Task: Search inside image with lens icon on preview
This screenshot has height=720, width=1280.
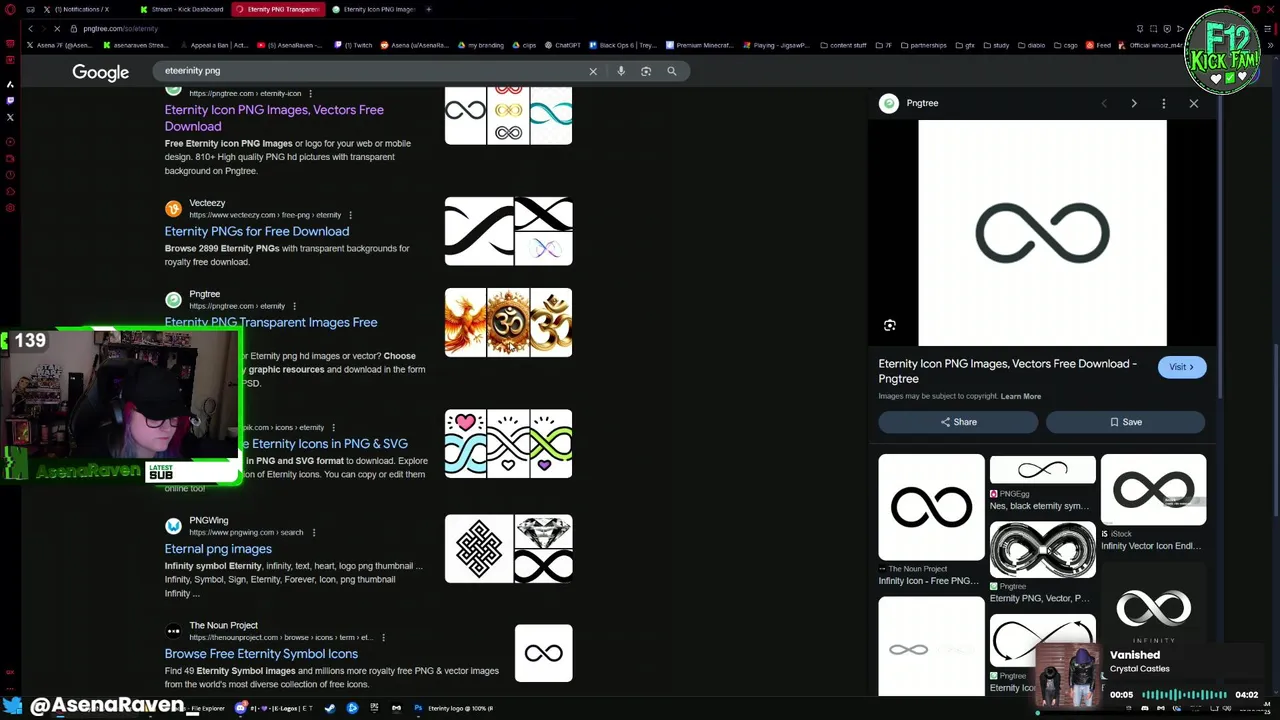Action: (890, 325)
